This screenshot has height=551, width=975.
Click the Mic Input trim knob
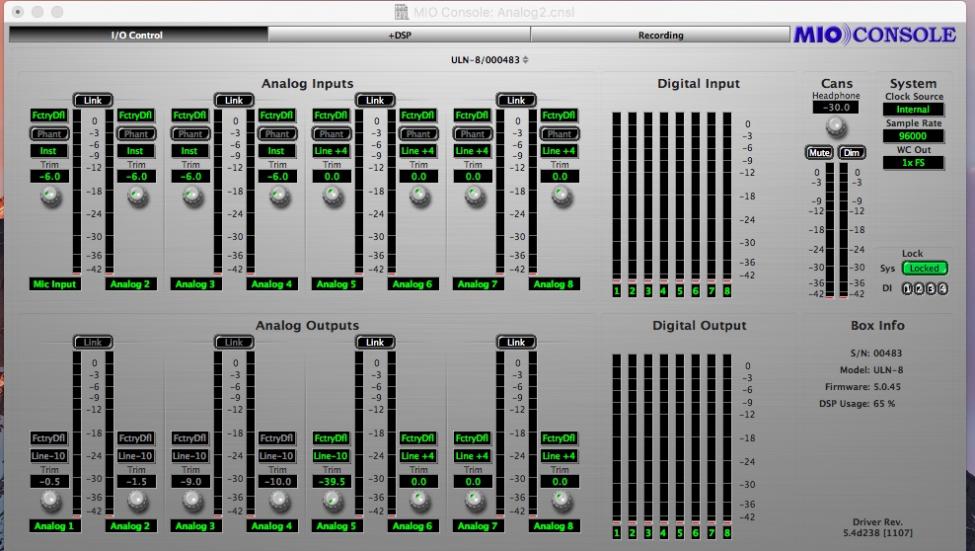click(x=50, y=197)
